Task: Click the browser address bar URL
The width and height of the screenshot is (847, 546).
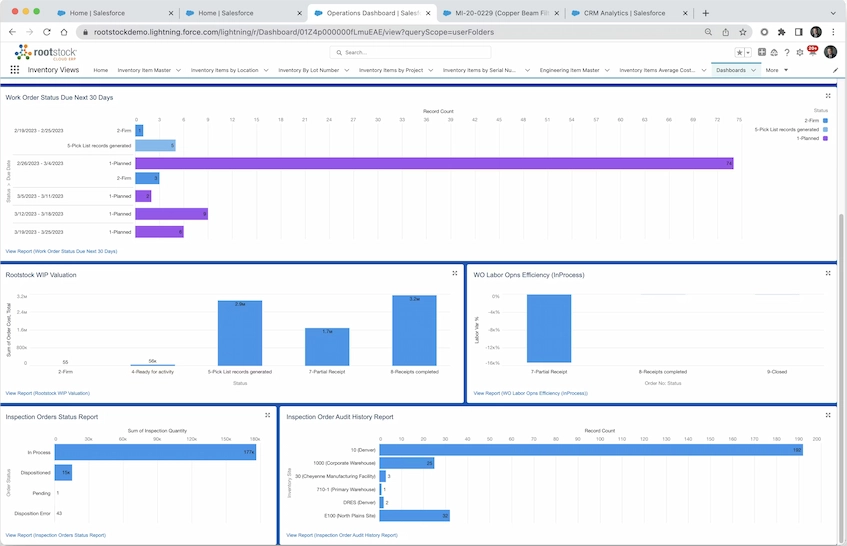Action: (x=294, y=32)
